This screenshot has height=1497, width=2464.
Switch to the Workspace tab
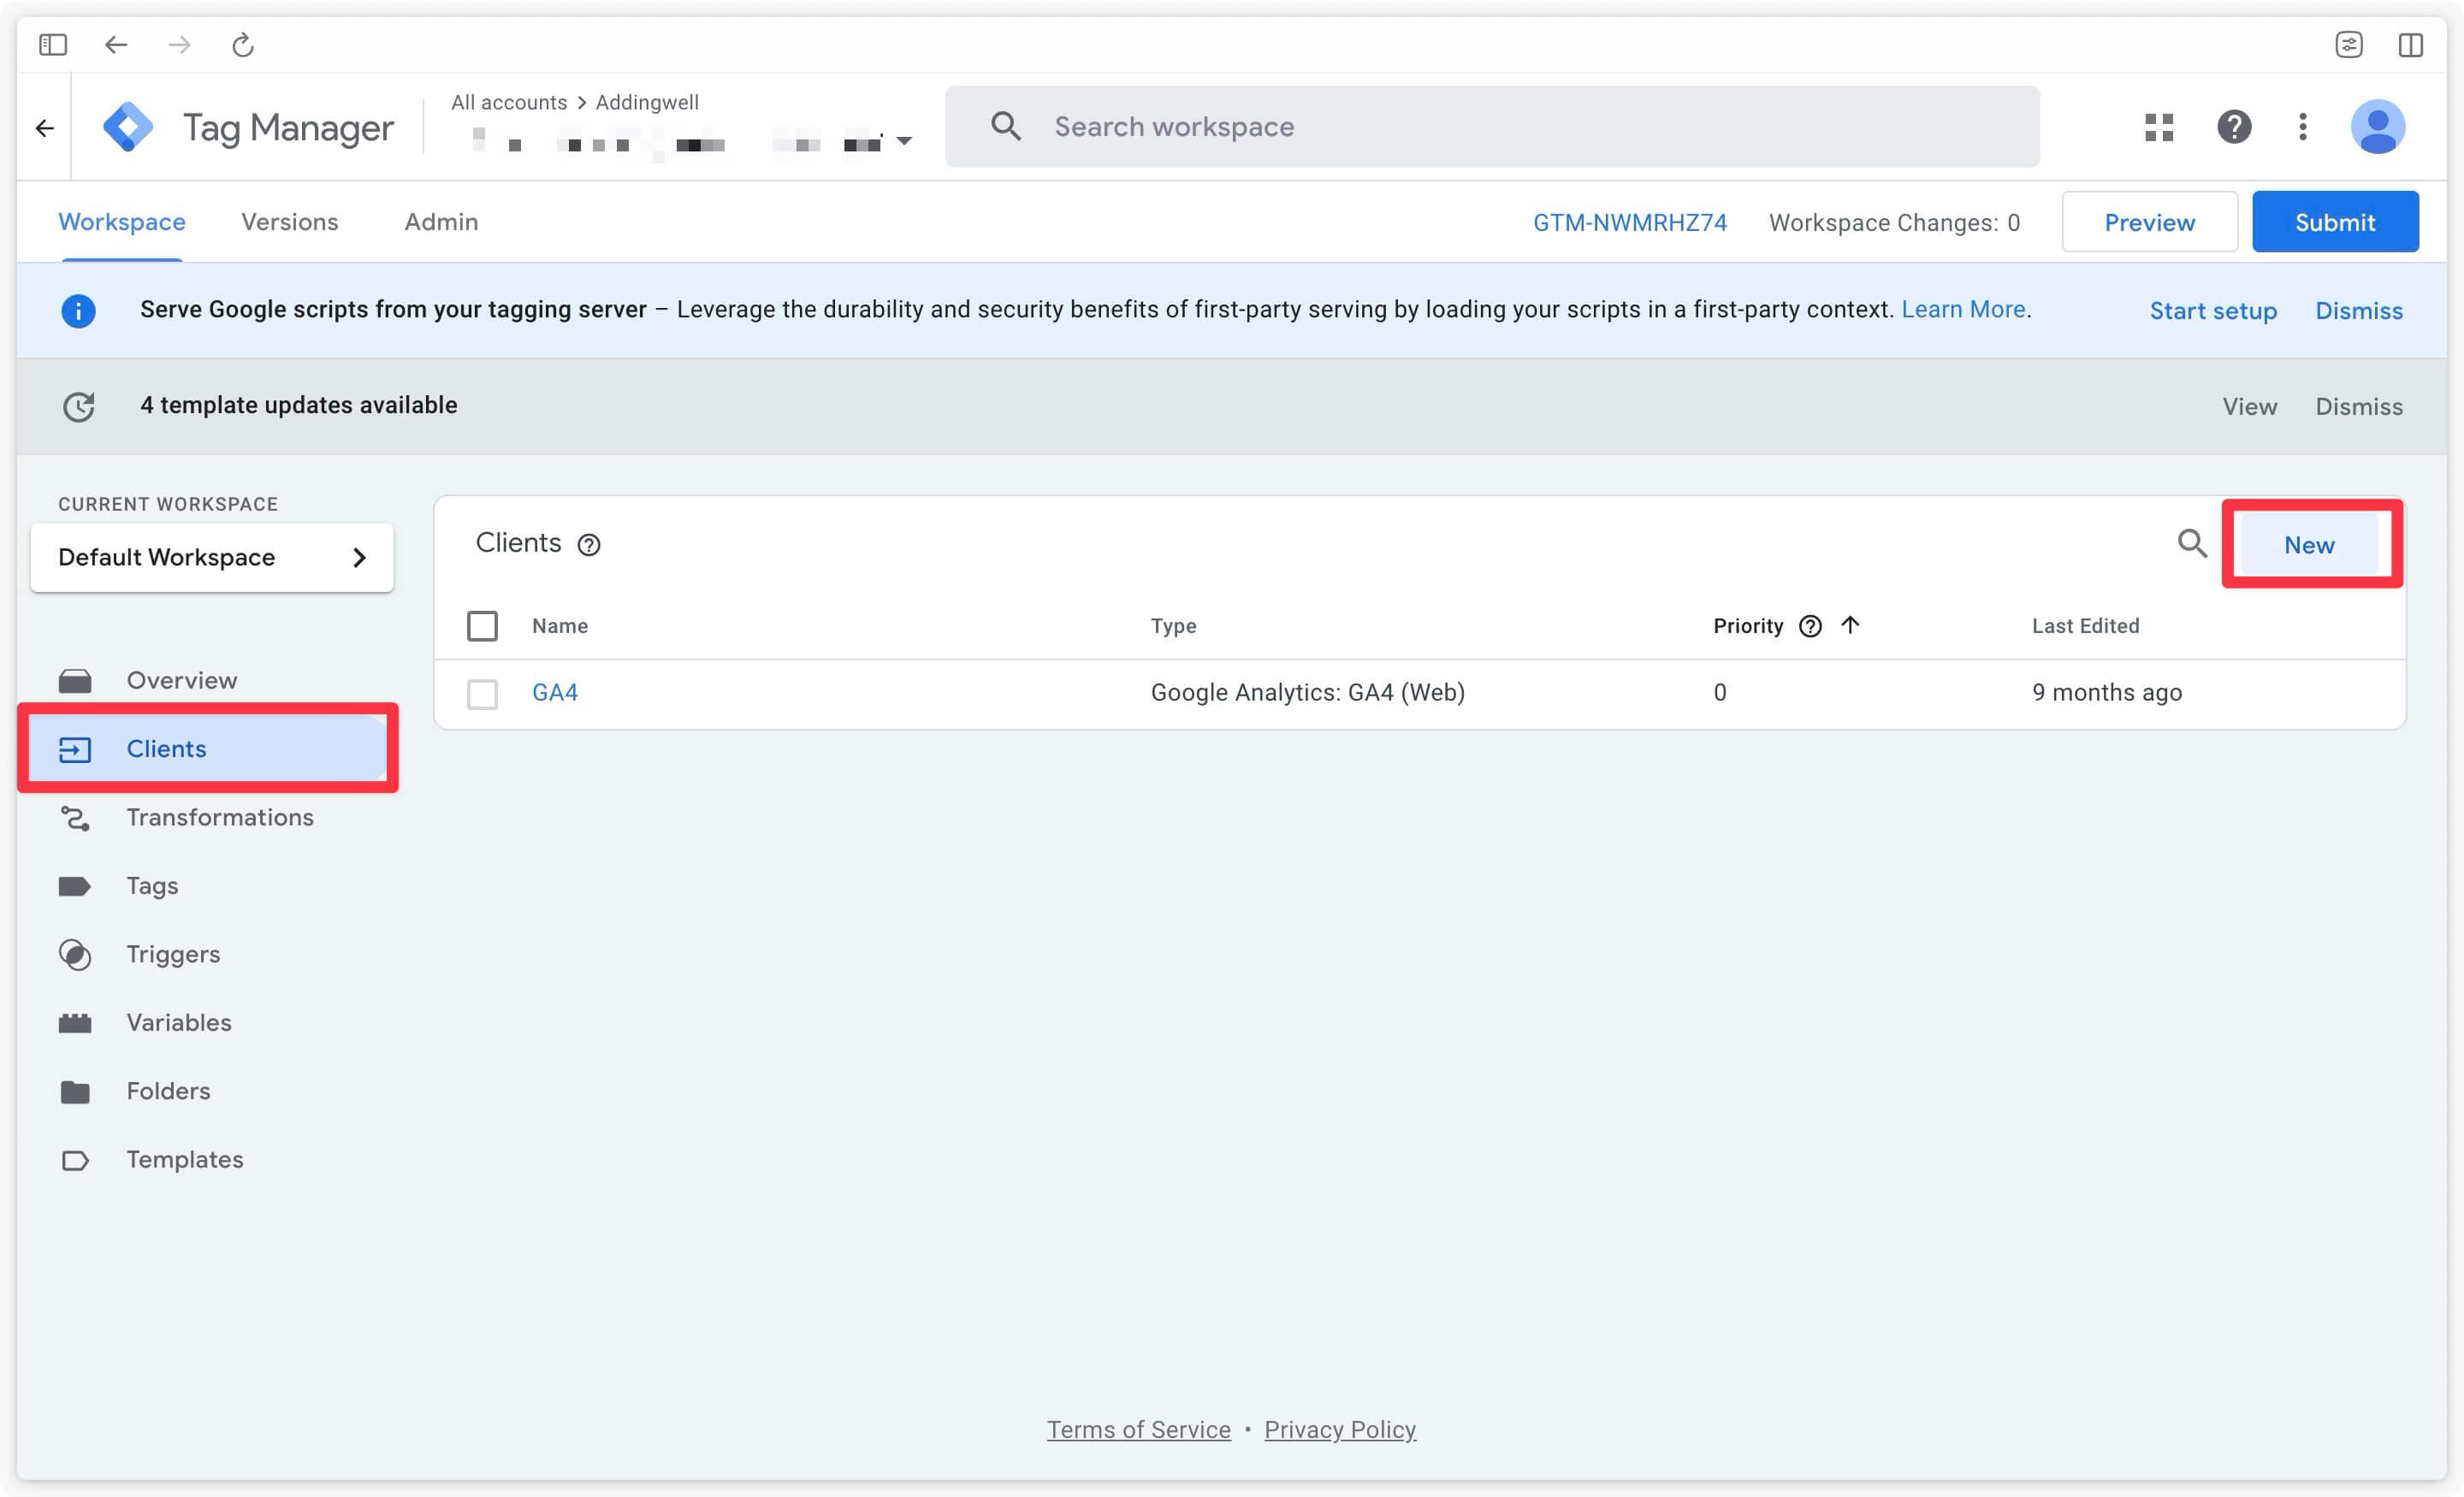(122, 222)
